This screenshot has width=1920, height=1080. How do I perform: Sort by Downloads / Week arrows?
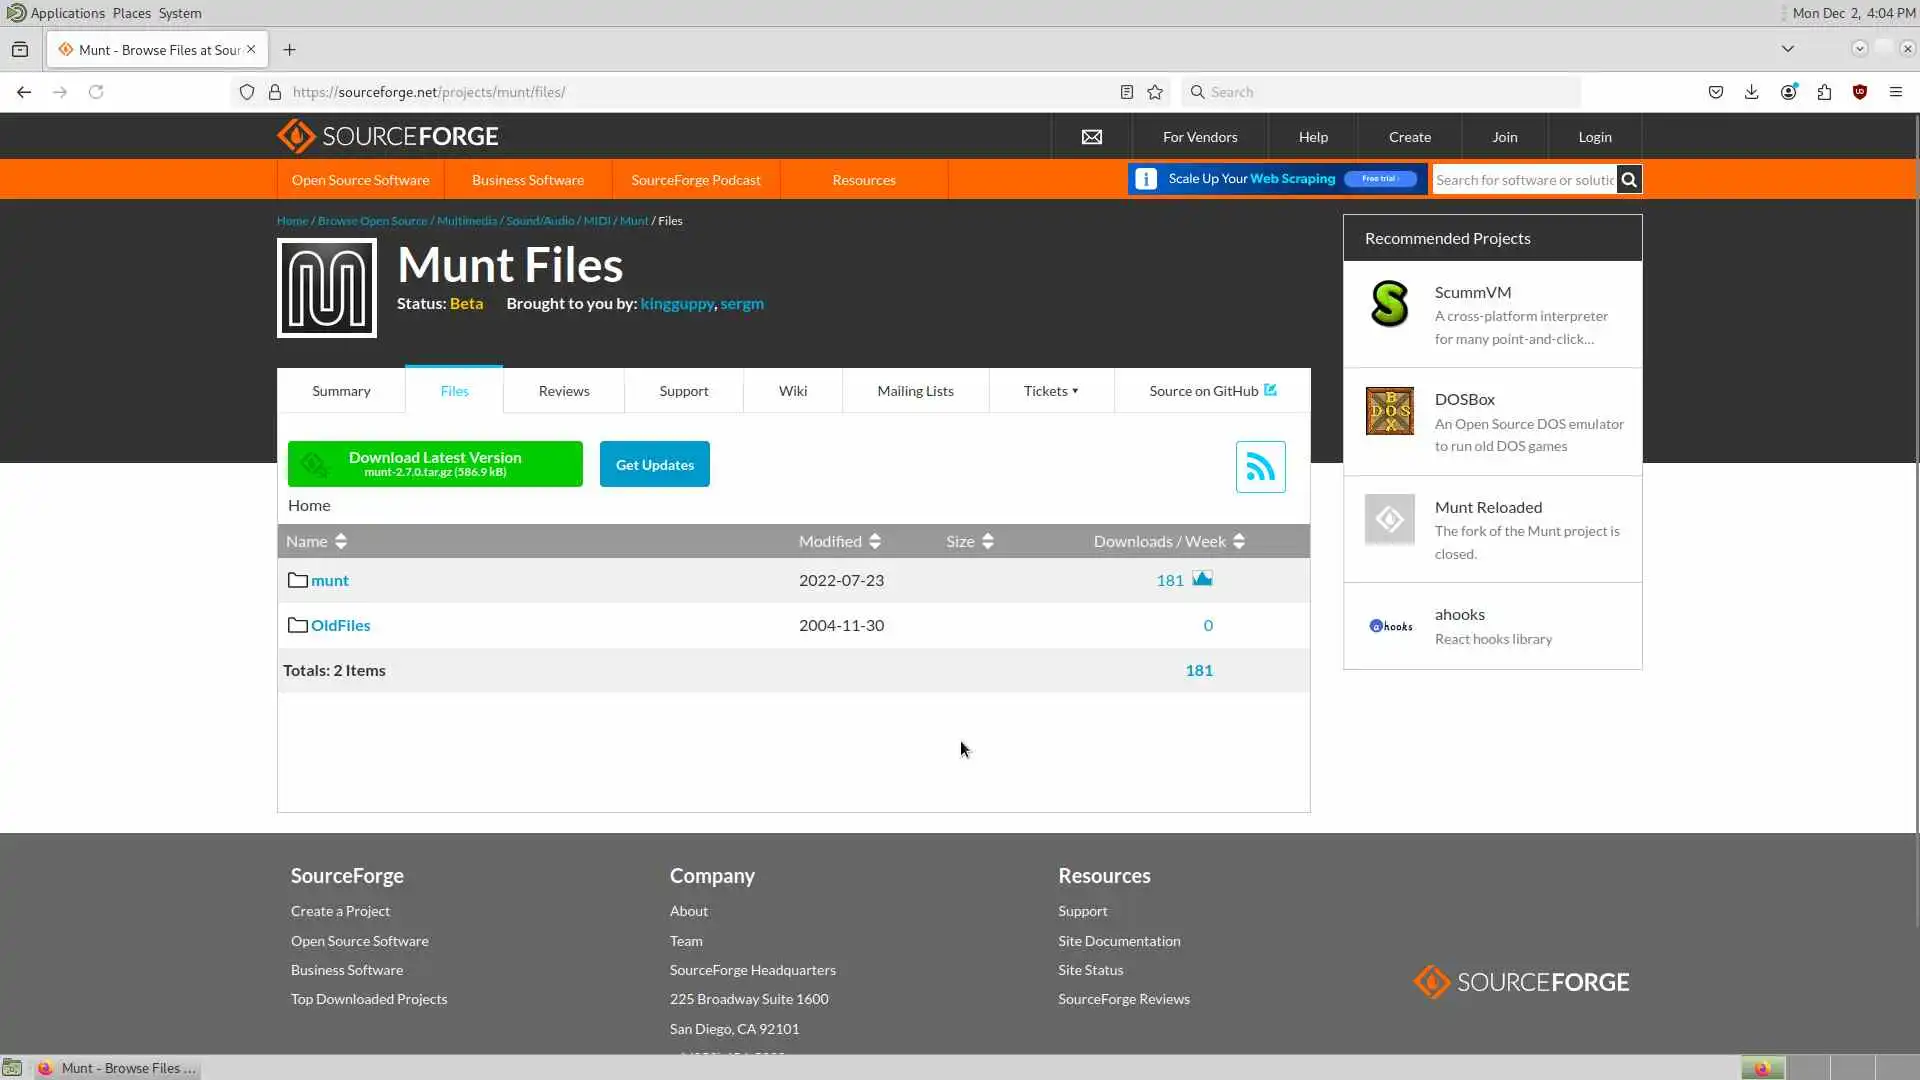(x=1239, y=541)
